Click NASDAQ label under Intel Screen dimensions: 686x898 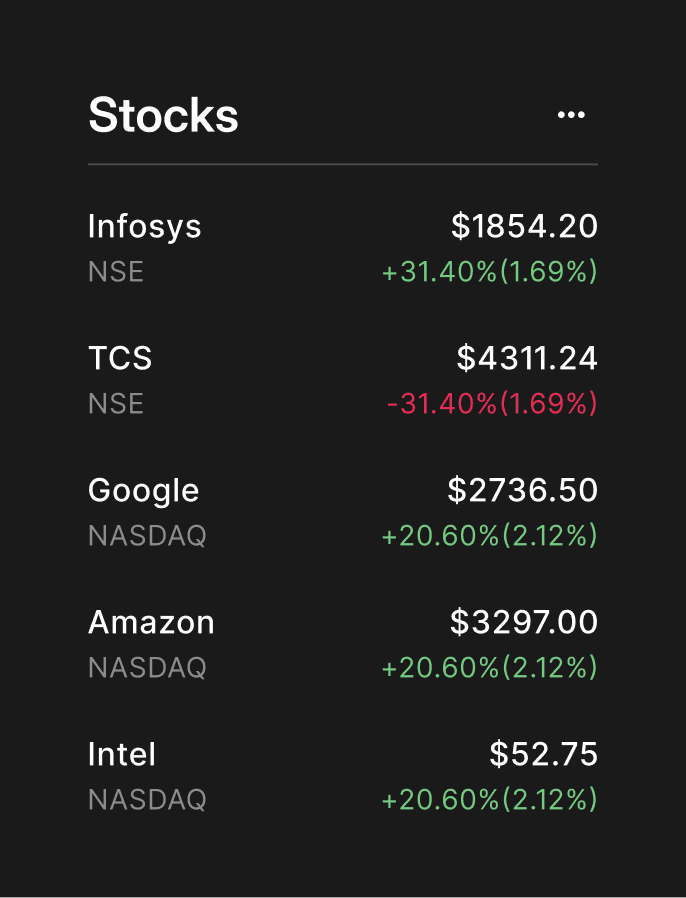tap(147, 800)
